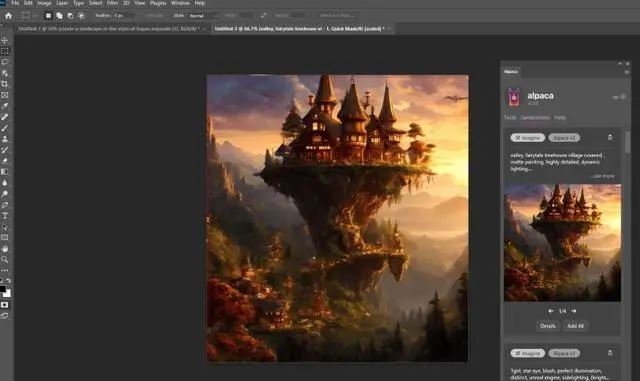
Task: Choose New Selection mode in options bar
Action: [48, 16]
